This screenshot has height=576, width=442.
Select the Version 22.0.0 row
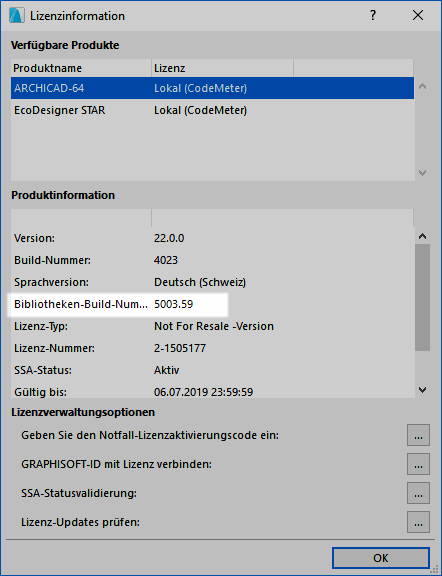[x=212, y=238]
